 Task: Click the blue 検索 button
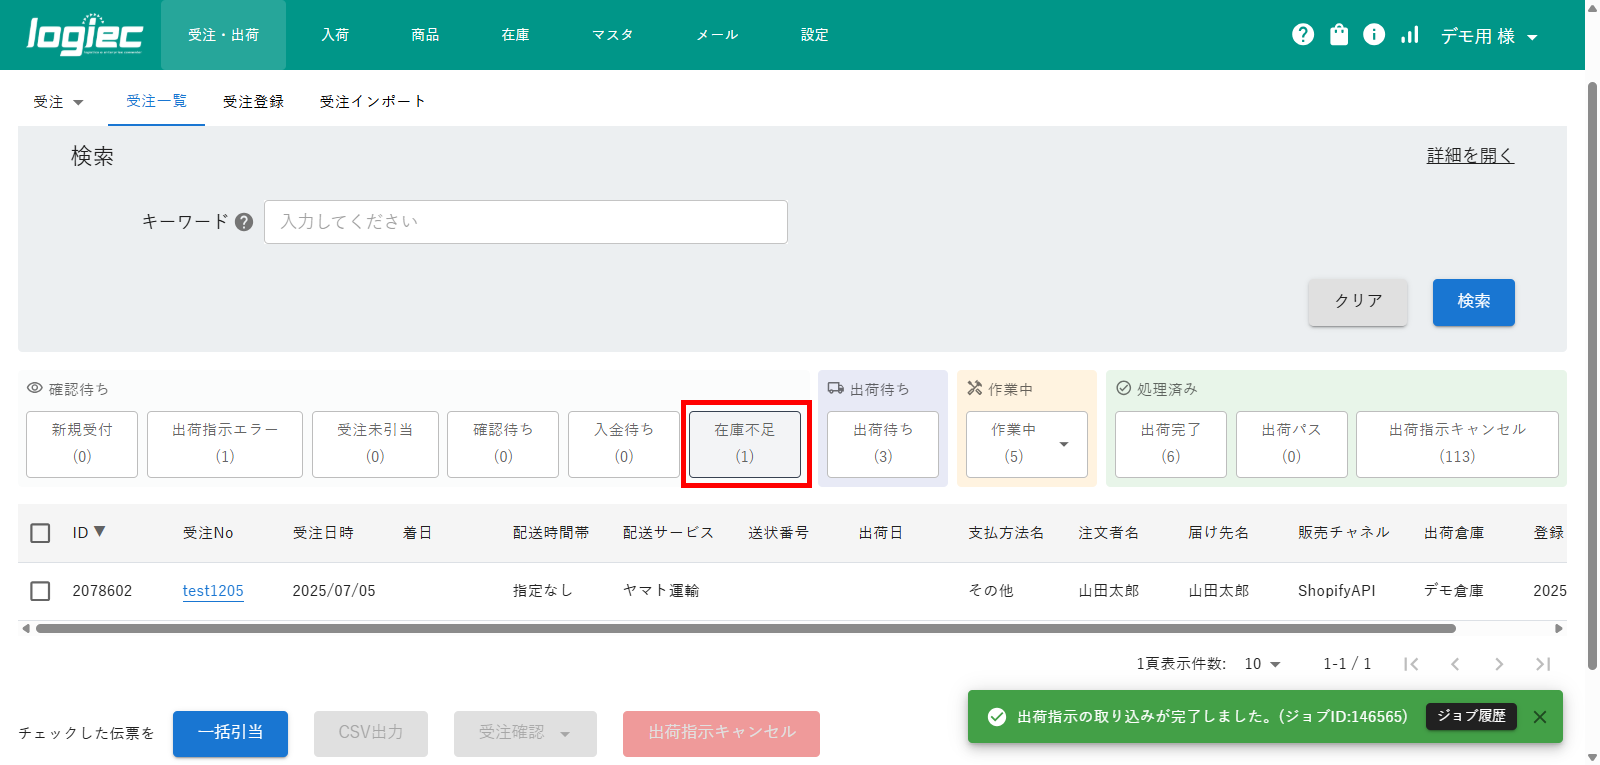click(x=1473, y=302)
